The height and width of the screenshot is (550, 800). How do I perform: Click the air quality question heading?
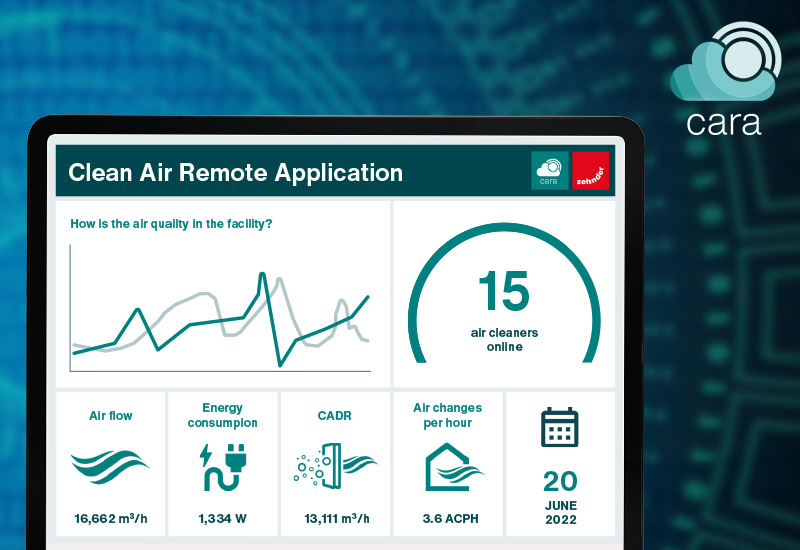coord(171,224)
